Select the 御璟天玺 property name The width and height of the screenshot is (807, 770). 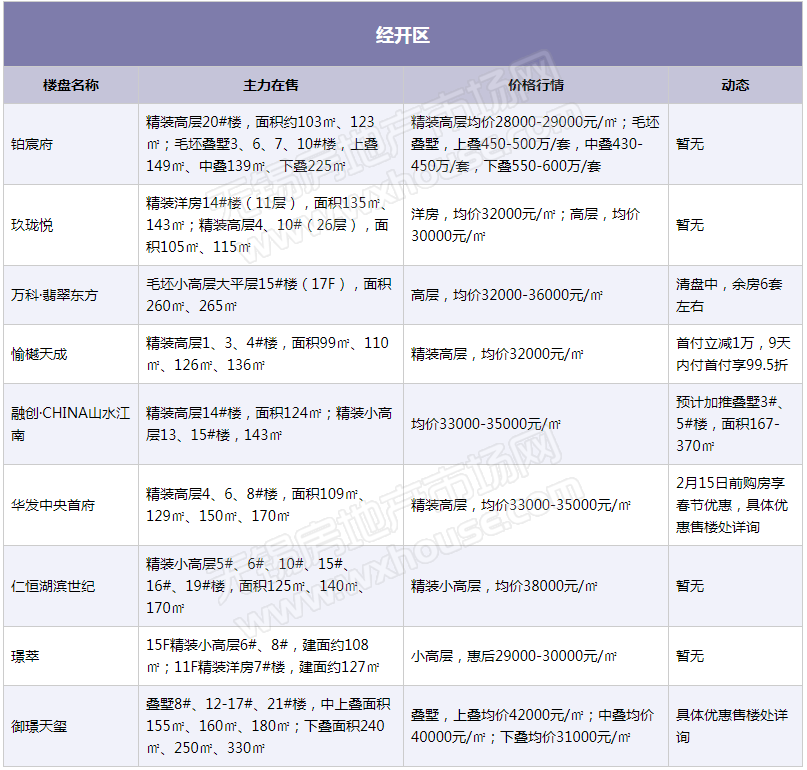(x=39, y=726)
